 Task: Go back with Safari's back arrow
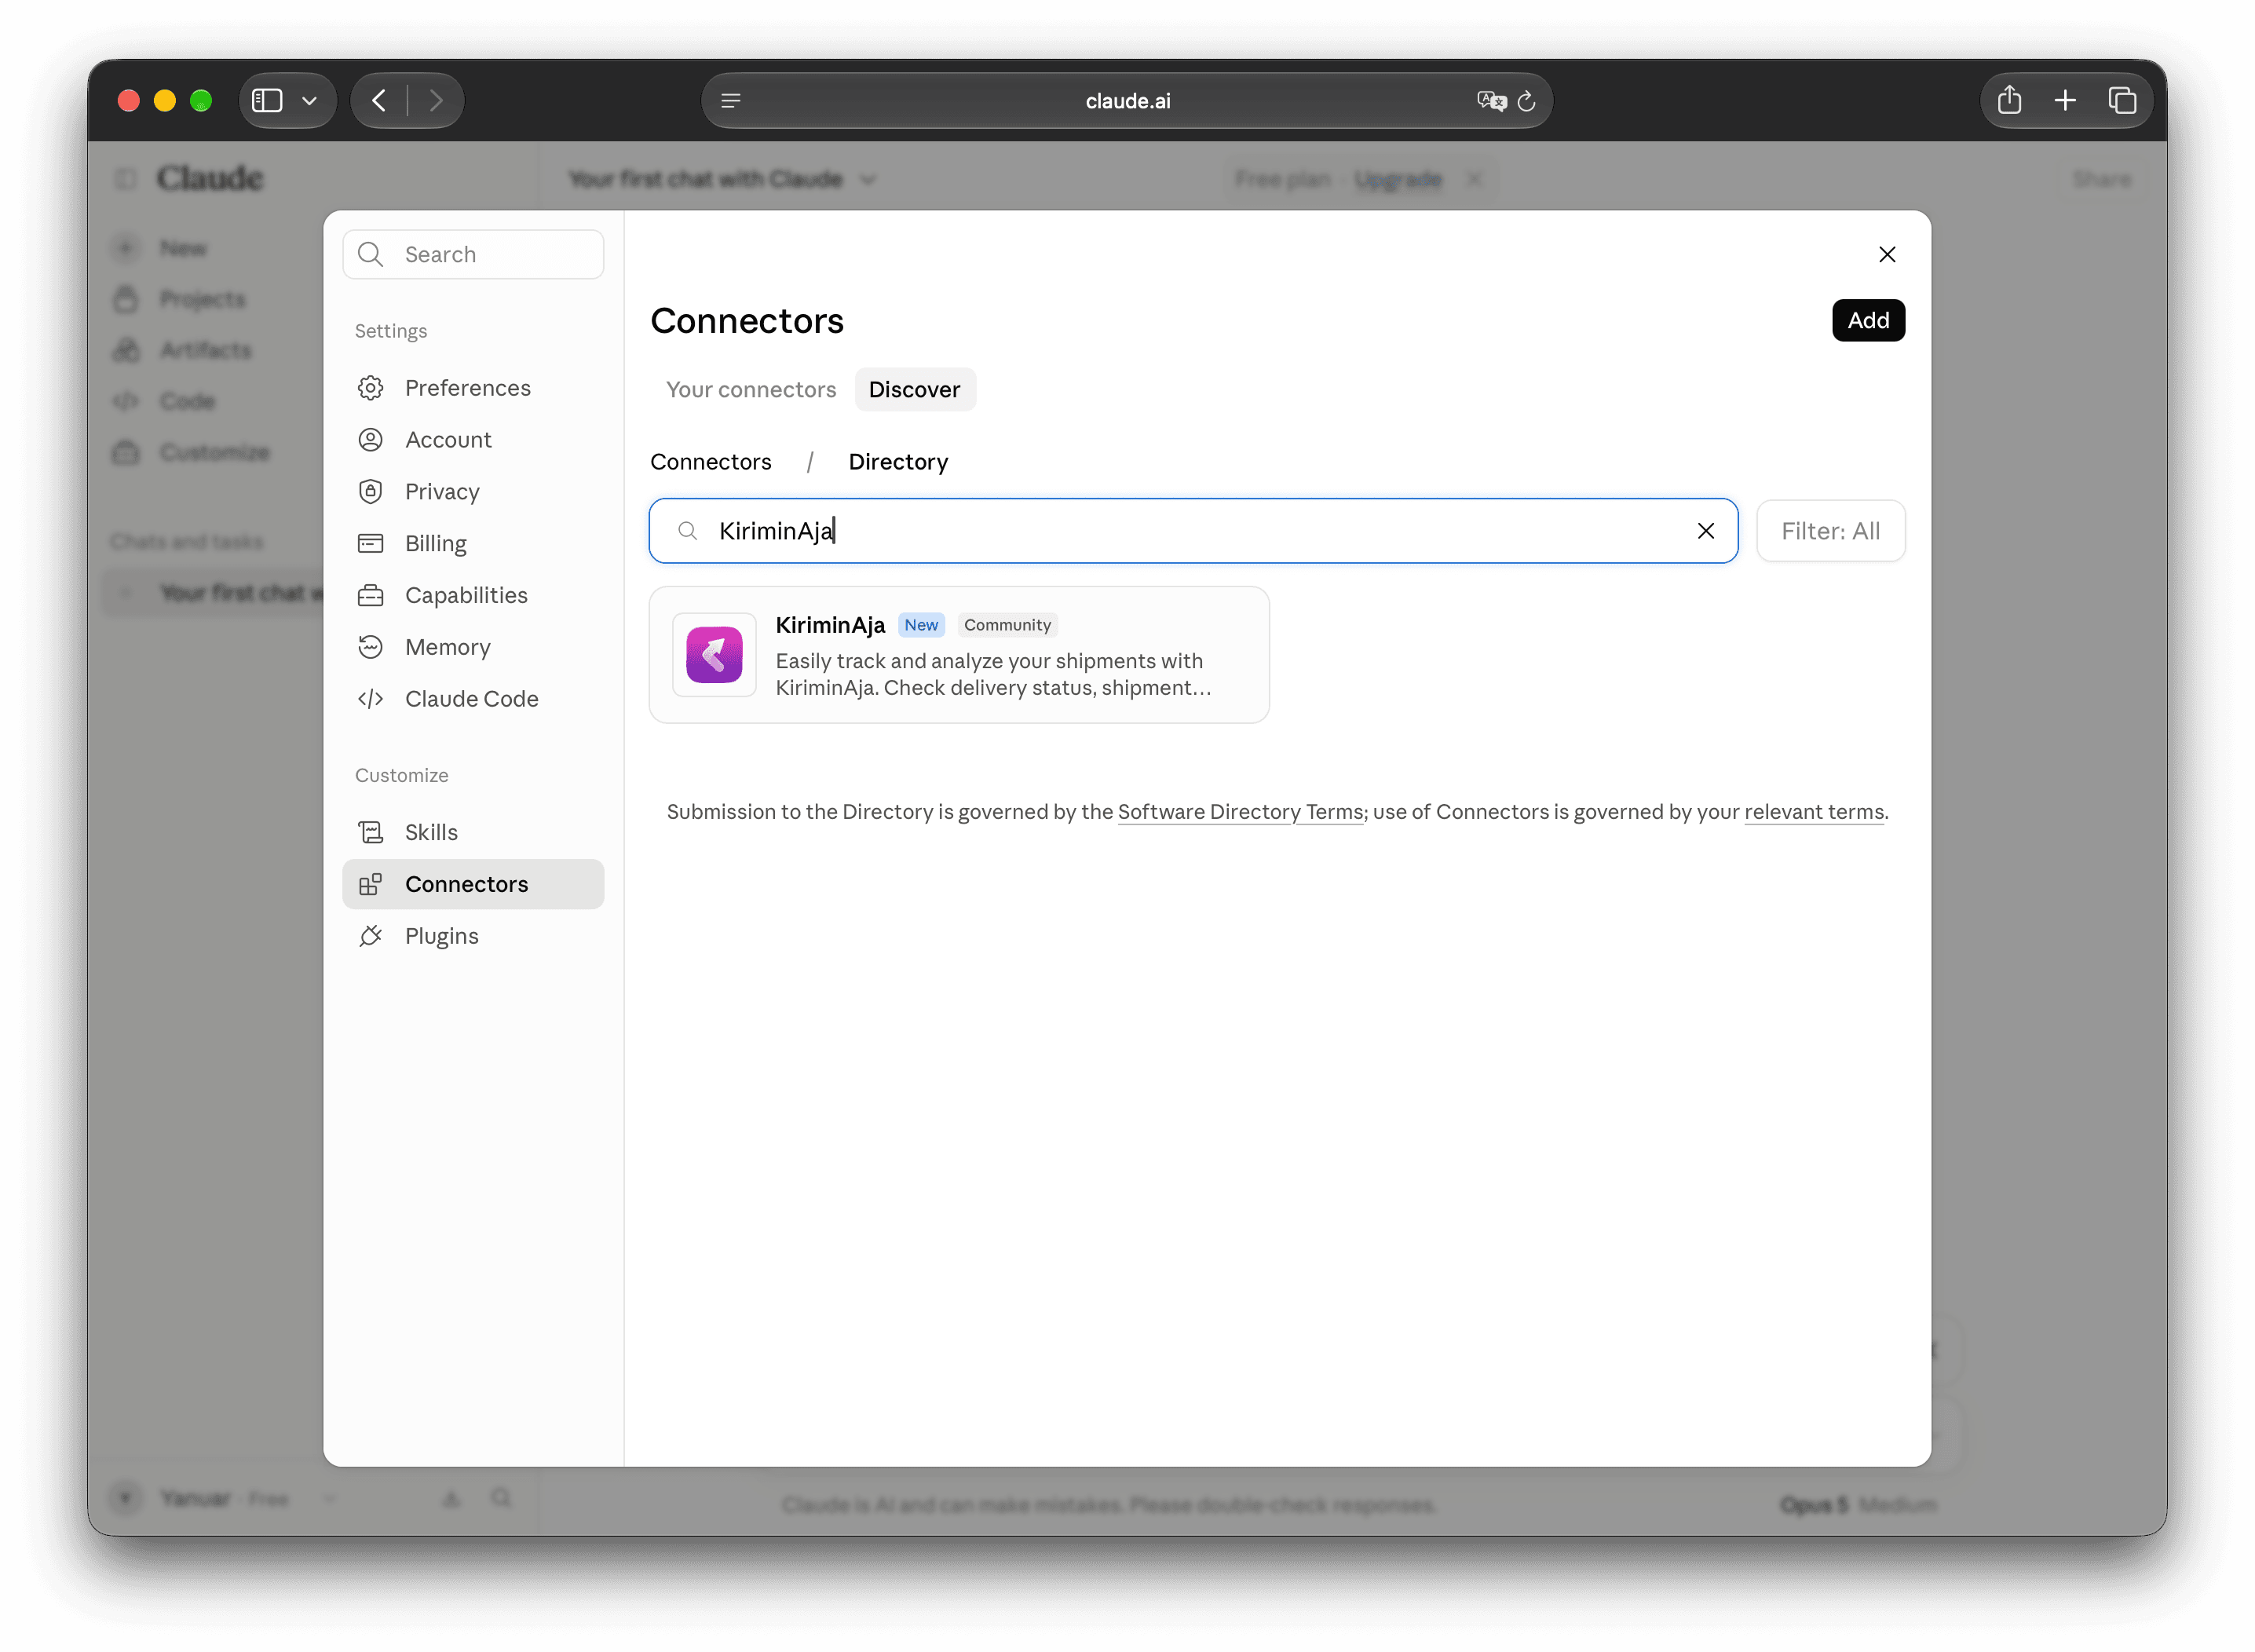(x=379, y=101)
